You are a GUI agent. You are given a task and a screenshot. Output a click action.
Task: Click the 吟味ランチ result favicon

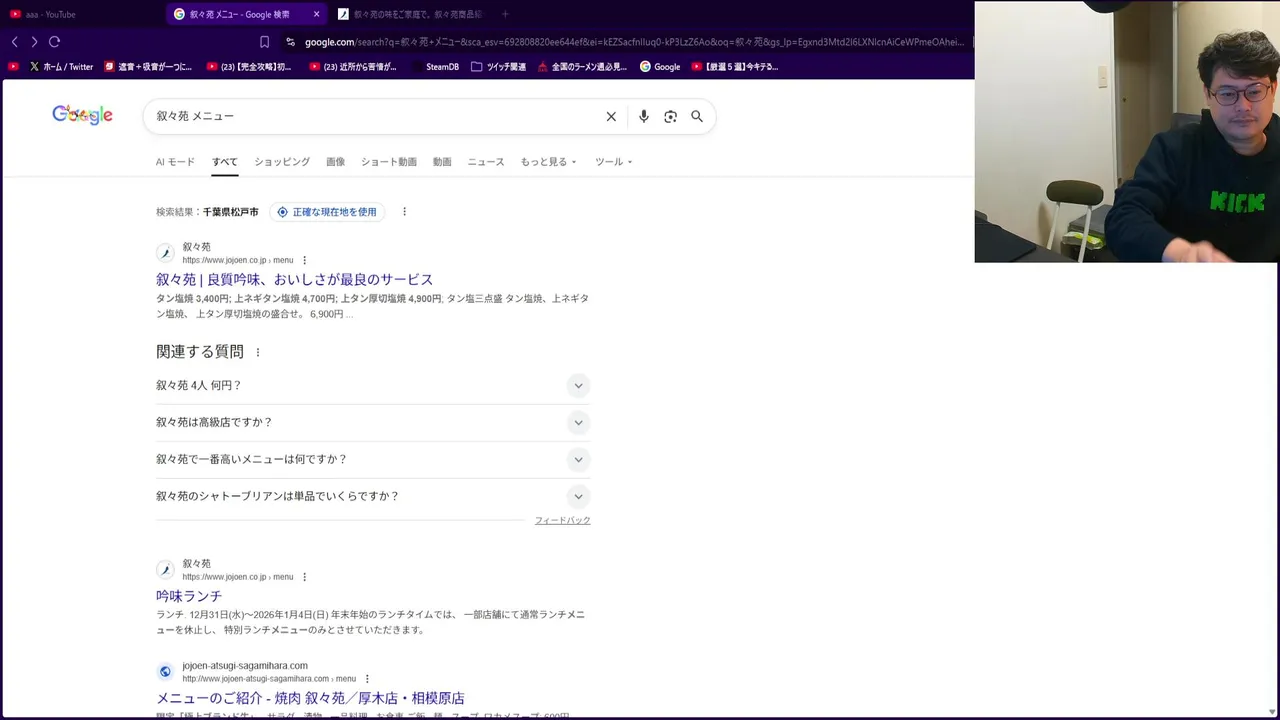click(165, 570)
